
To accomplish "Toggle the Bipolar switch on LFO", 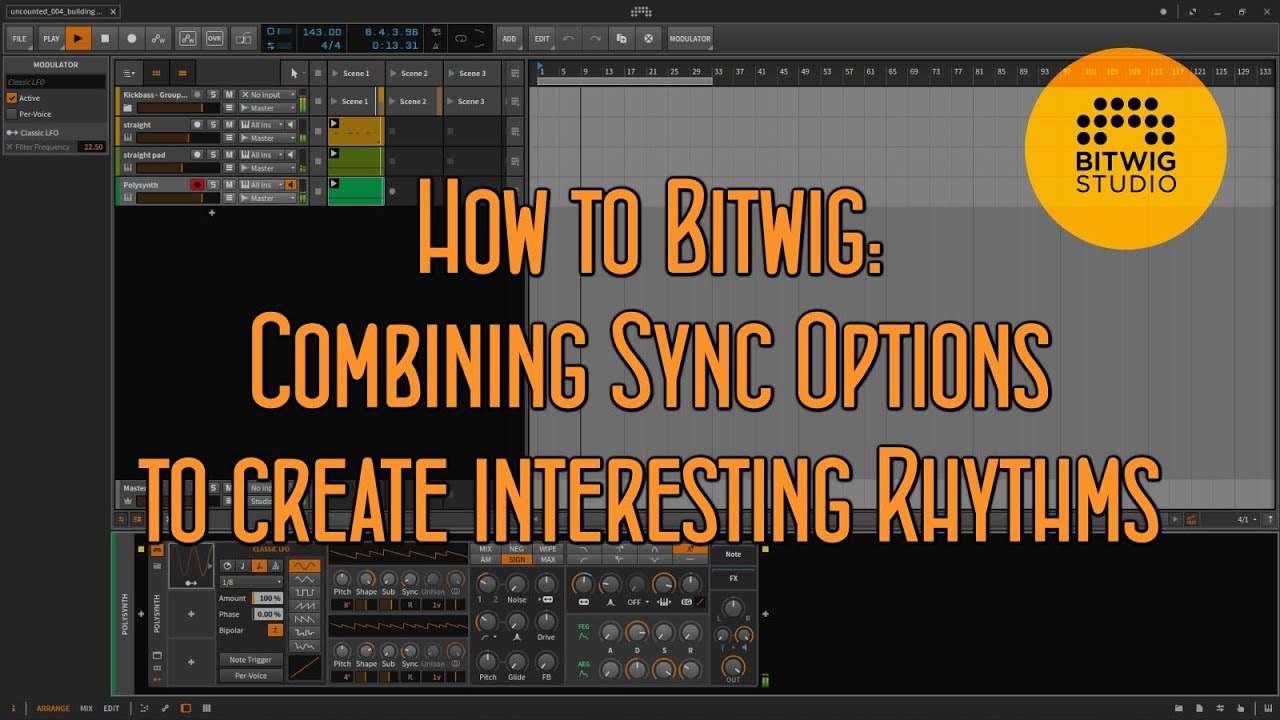I will pyautogui.click(x=275, y=630).
